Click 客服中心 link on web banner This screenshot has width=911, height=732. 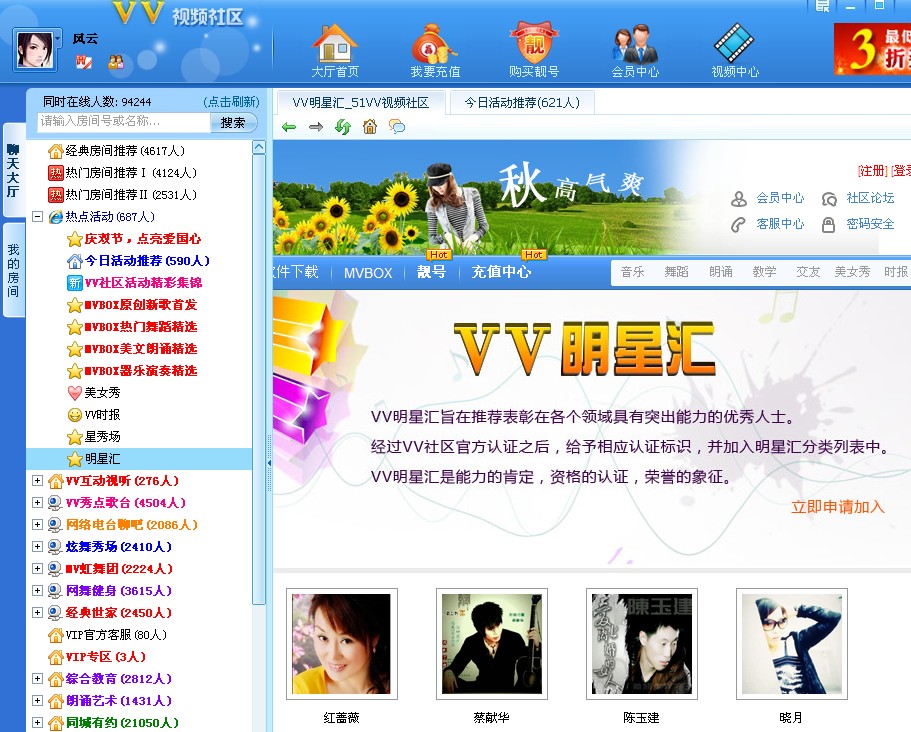[780, 224]
